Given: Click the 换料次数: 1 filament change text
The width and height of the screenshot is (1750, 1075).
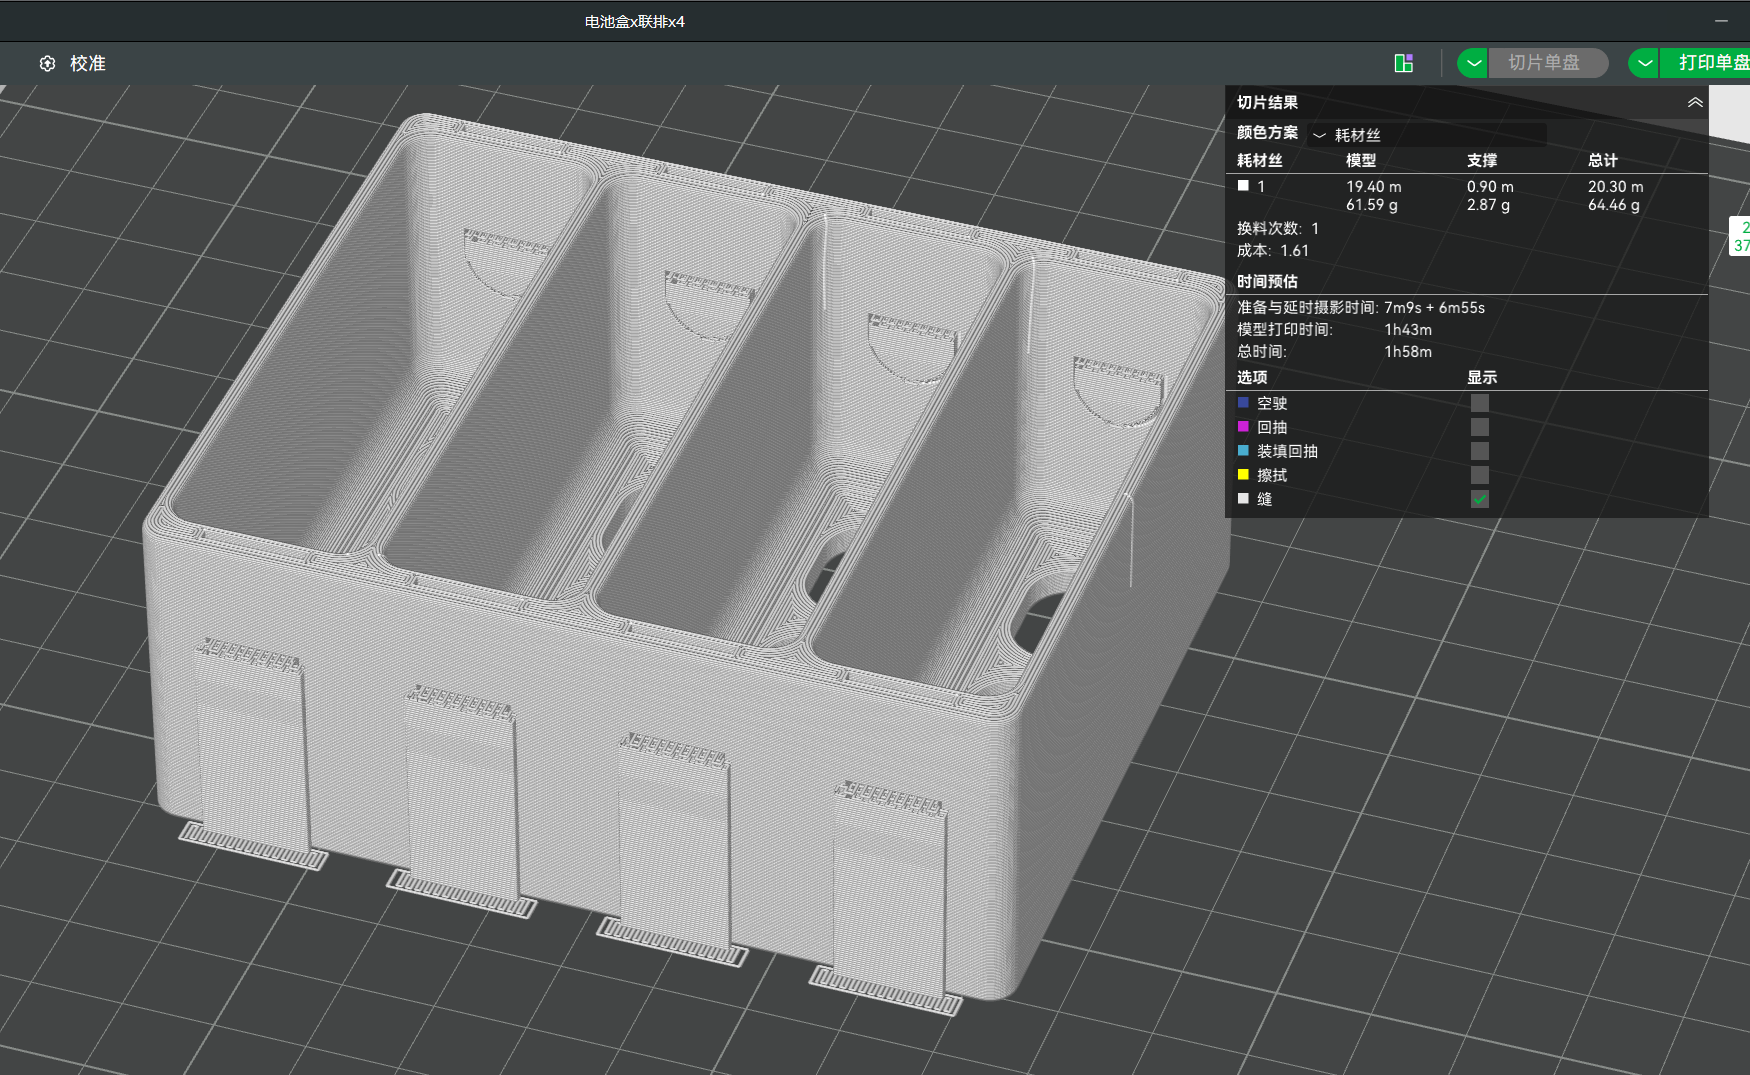Looking at the screenshot, I should [1278, 229].
